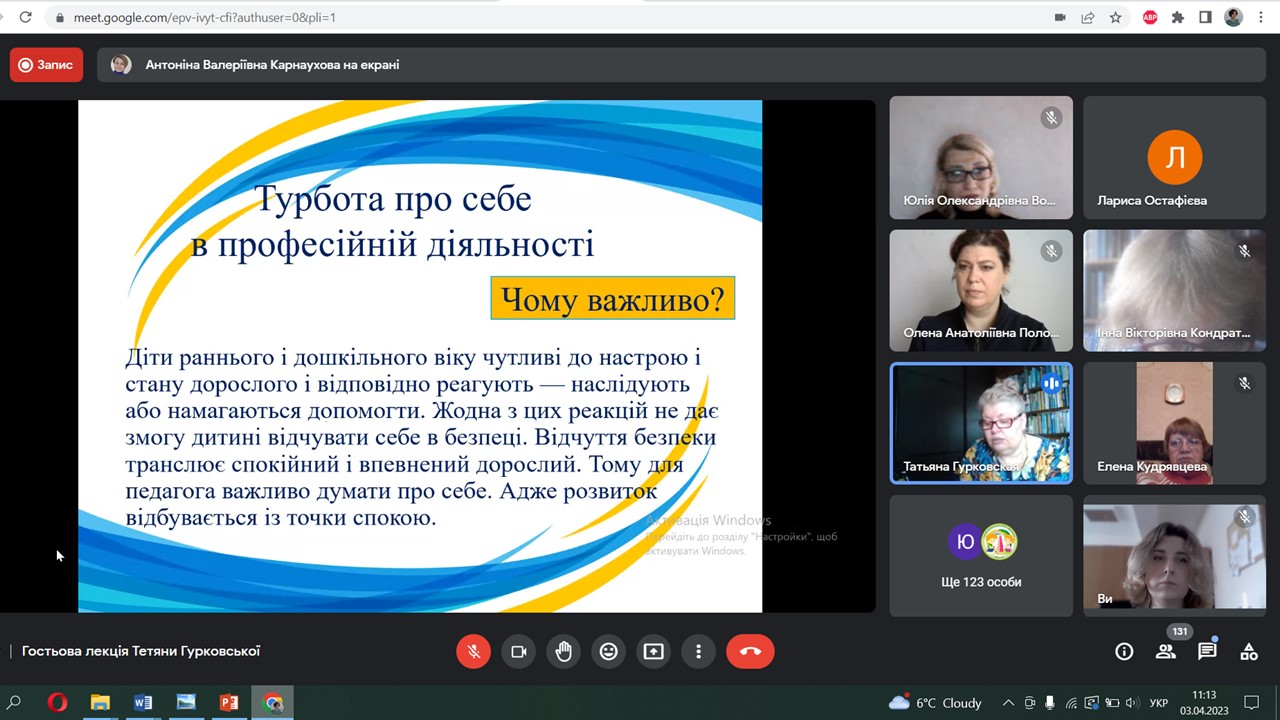Turn on the camera in Meet
Viewport: 1280px width, 720px height.
518,651
